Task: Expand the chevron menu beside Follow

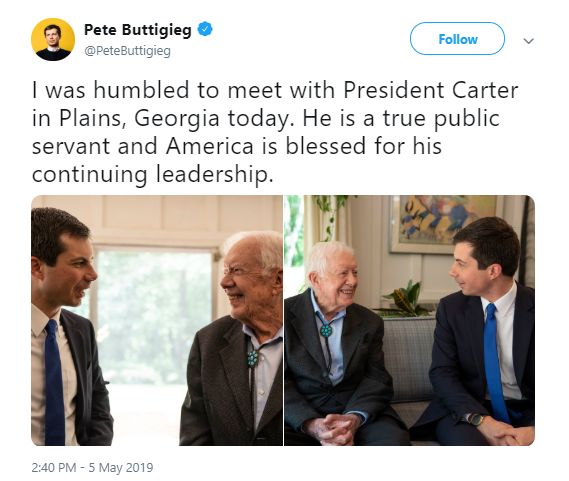Action: (529, 41)
